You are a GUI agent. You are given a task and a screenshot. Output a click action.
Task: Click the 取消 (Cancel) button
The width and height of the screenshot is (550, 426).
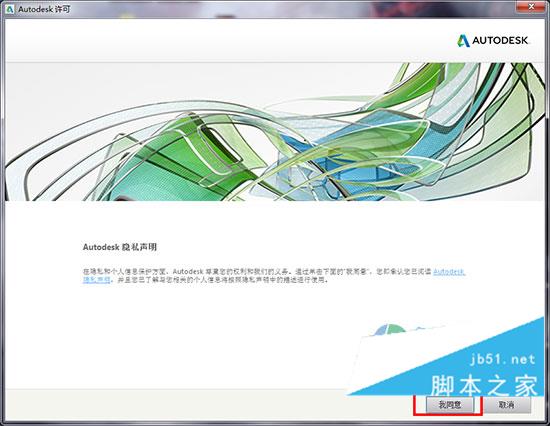pos(506,405)
